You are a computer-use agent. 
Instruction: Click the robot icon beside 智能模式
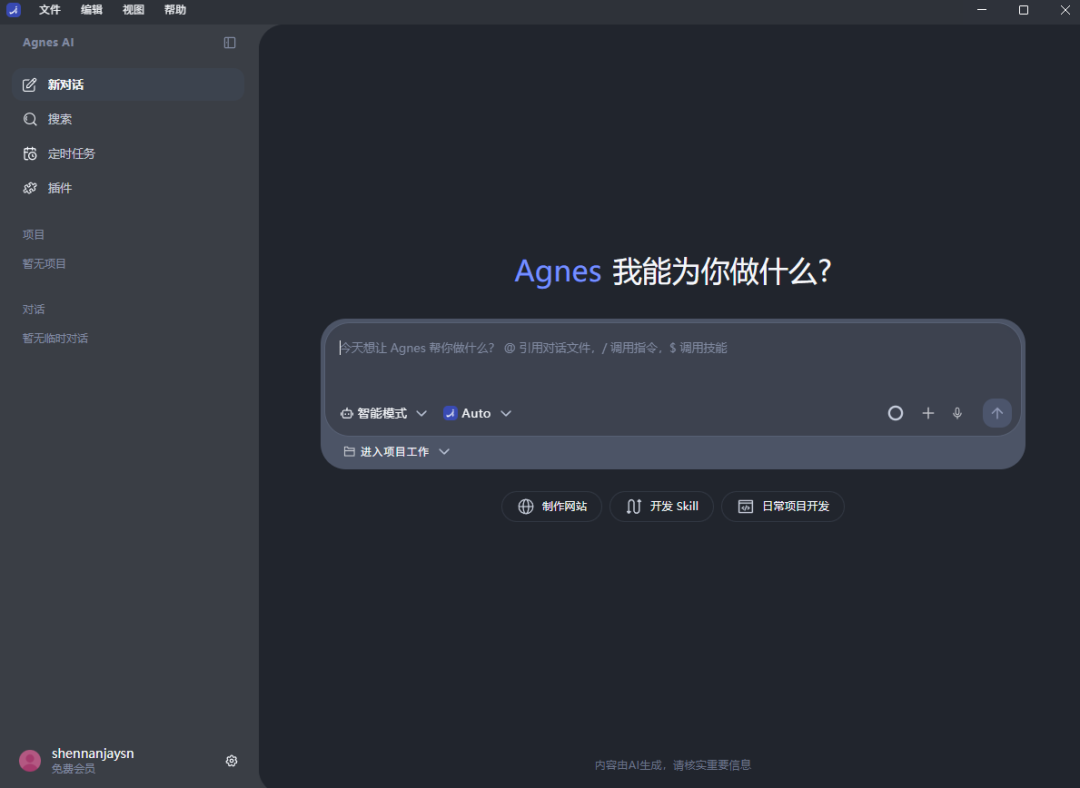pos(346,413)
